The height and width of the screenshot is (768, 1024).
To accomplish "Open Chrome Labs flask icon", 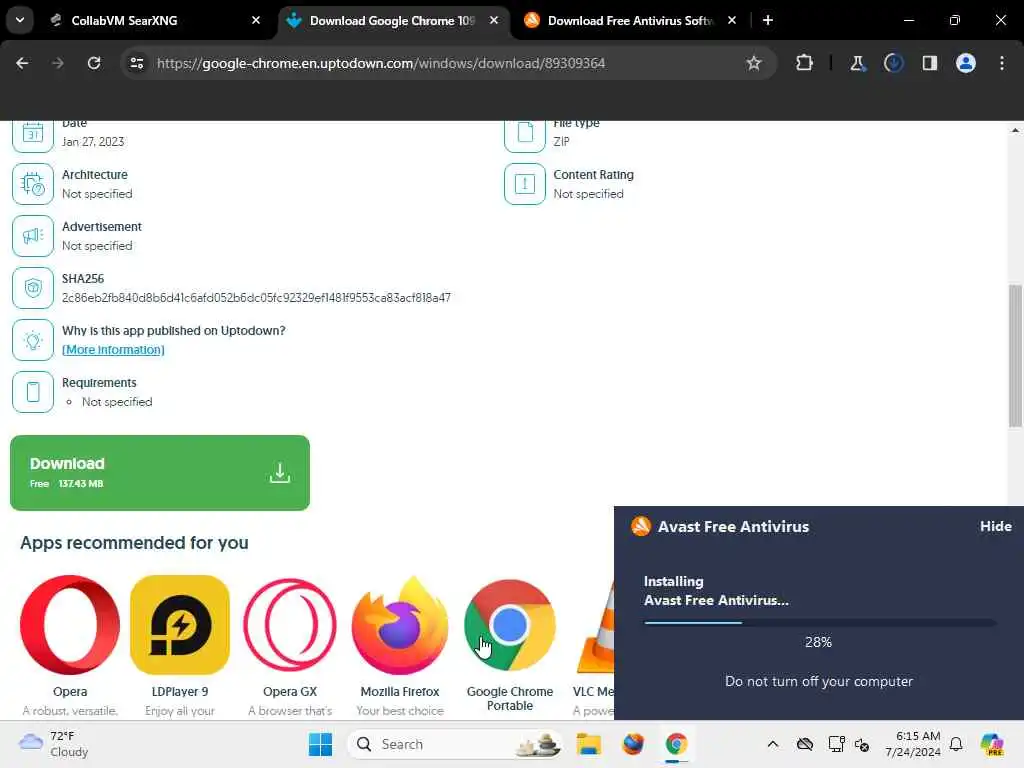I will point(857,63).
